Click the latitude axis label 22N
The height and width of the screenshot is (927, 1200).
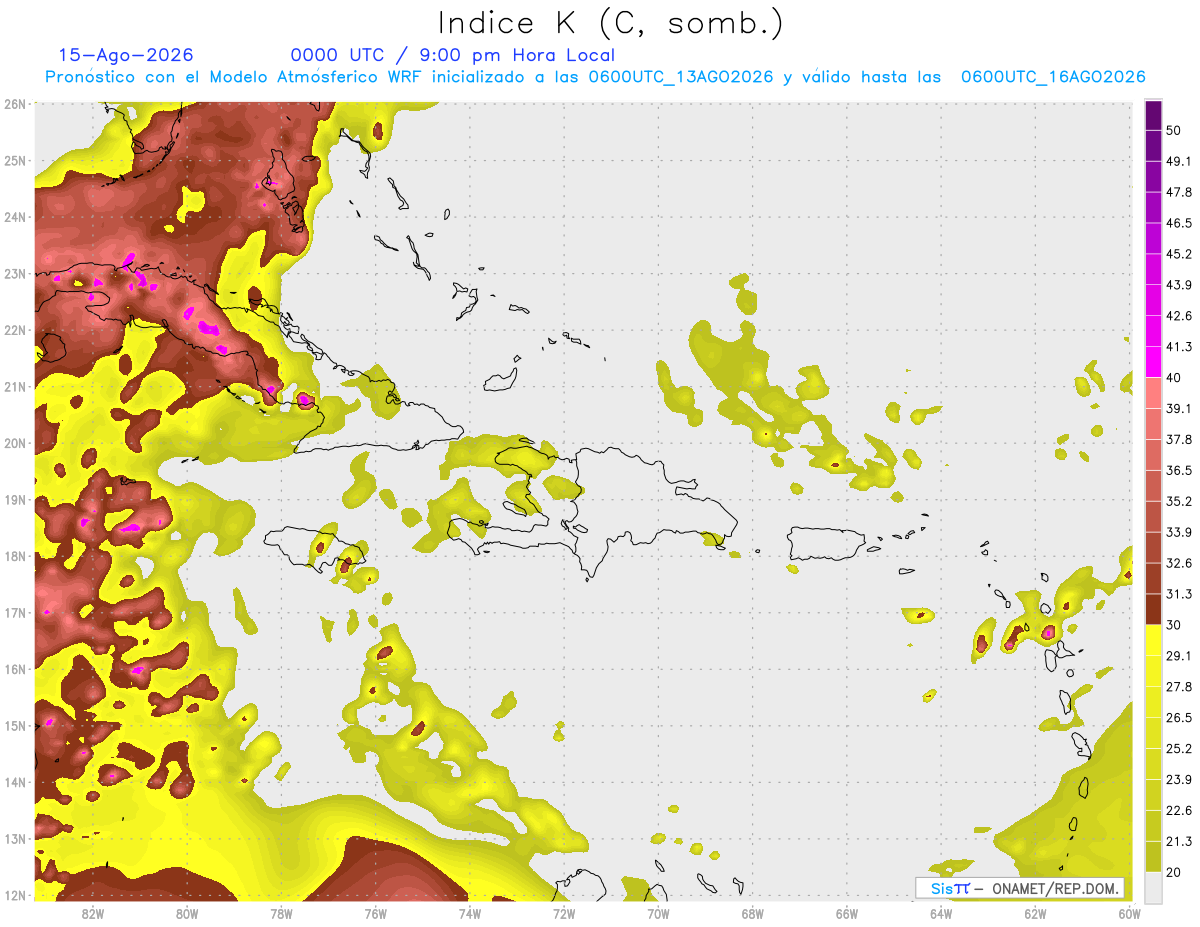15,330
